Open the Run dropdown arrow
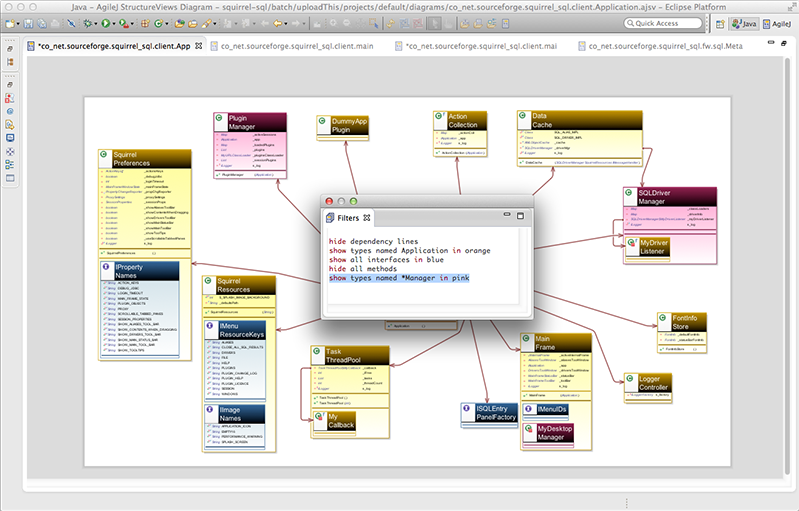This screenshot has height=511, width=799. point(114,23)
